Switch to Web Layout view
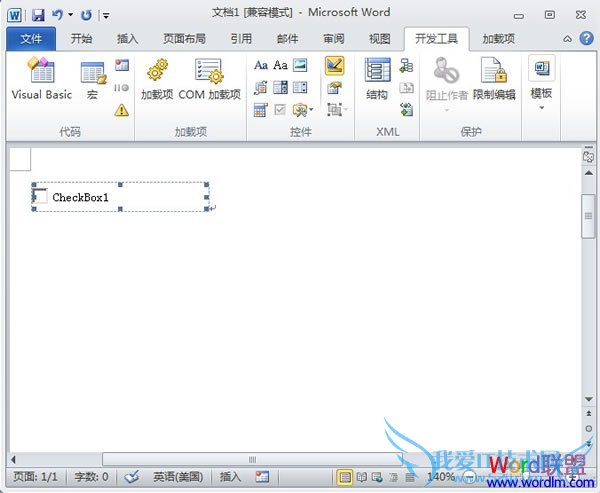The height and width of the screenshot is (493, 600). 378,477
